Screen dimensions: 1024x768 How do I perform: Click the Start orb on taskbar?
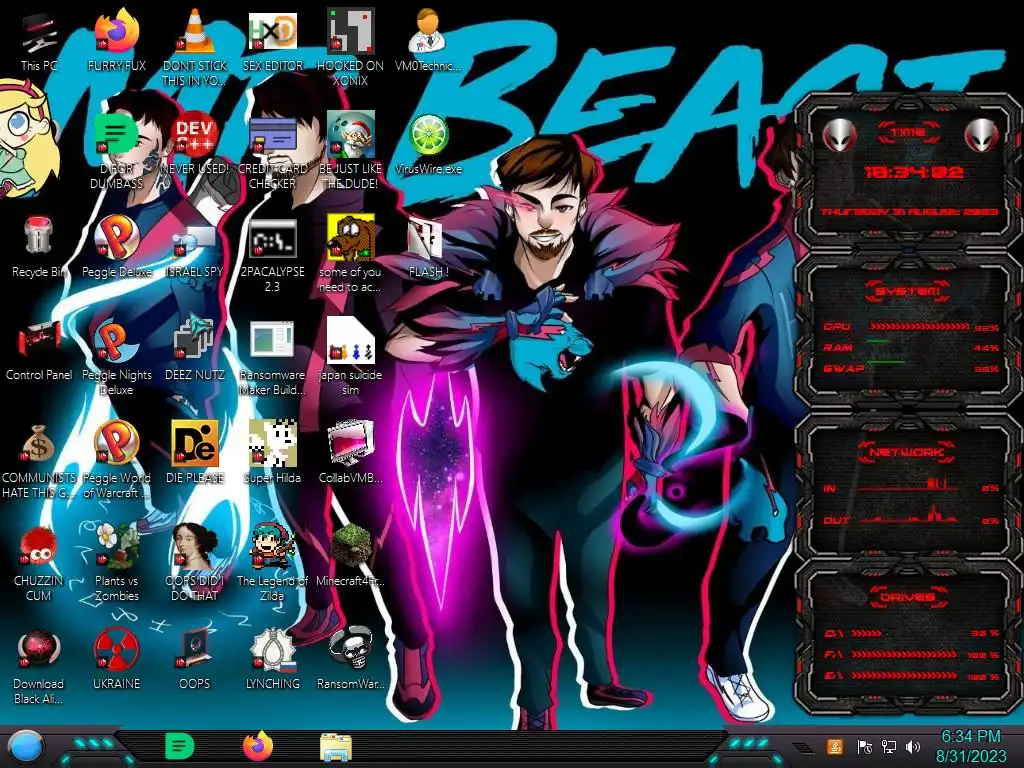tap(26, 746)
